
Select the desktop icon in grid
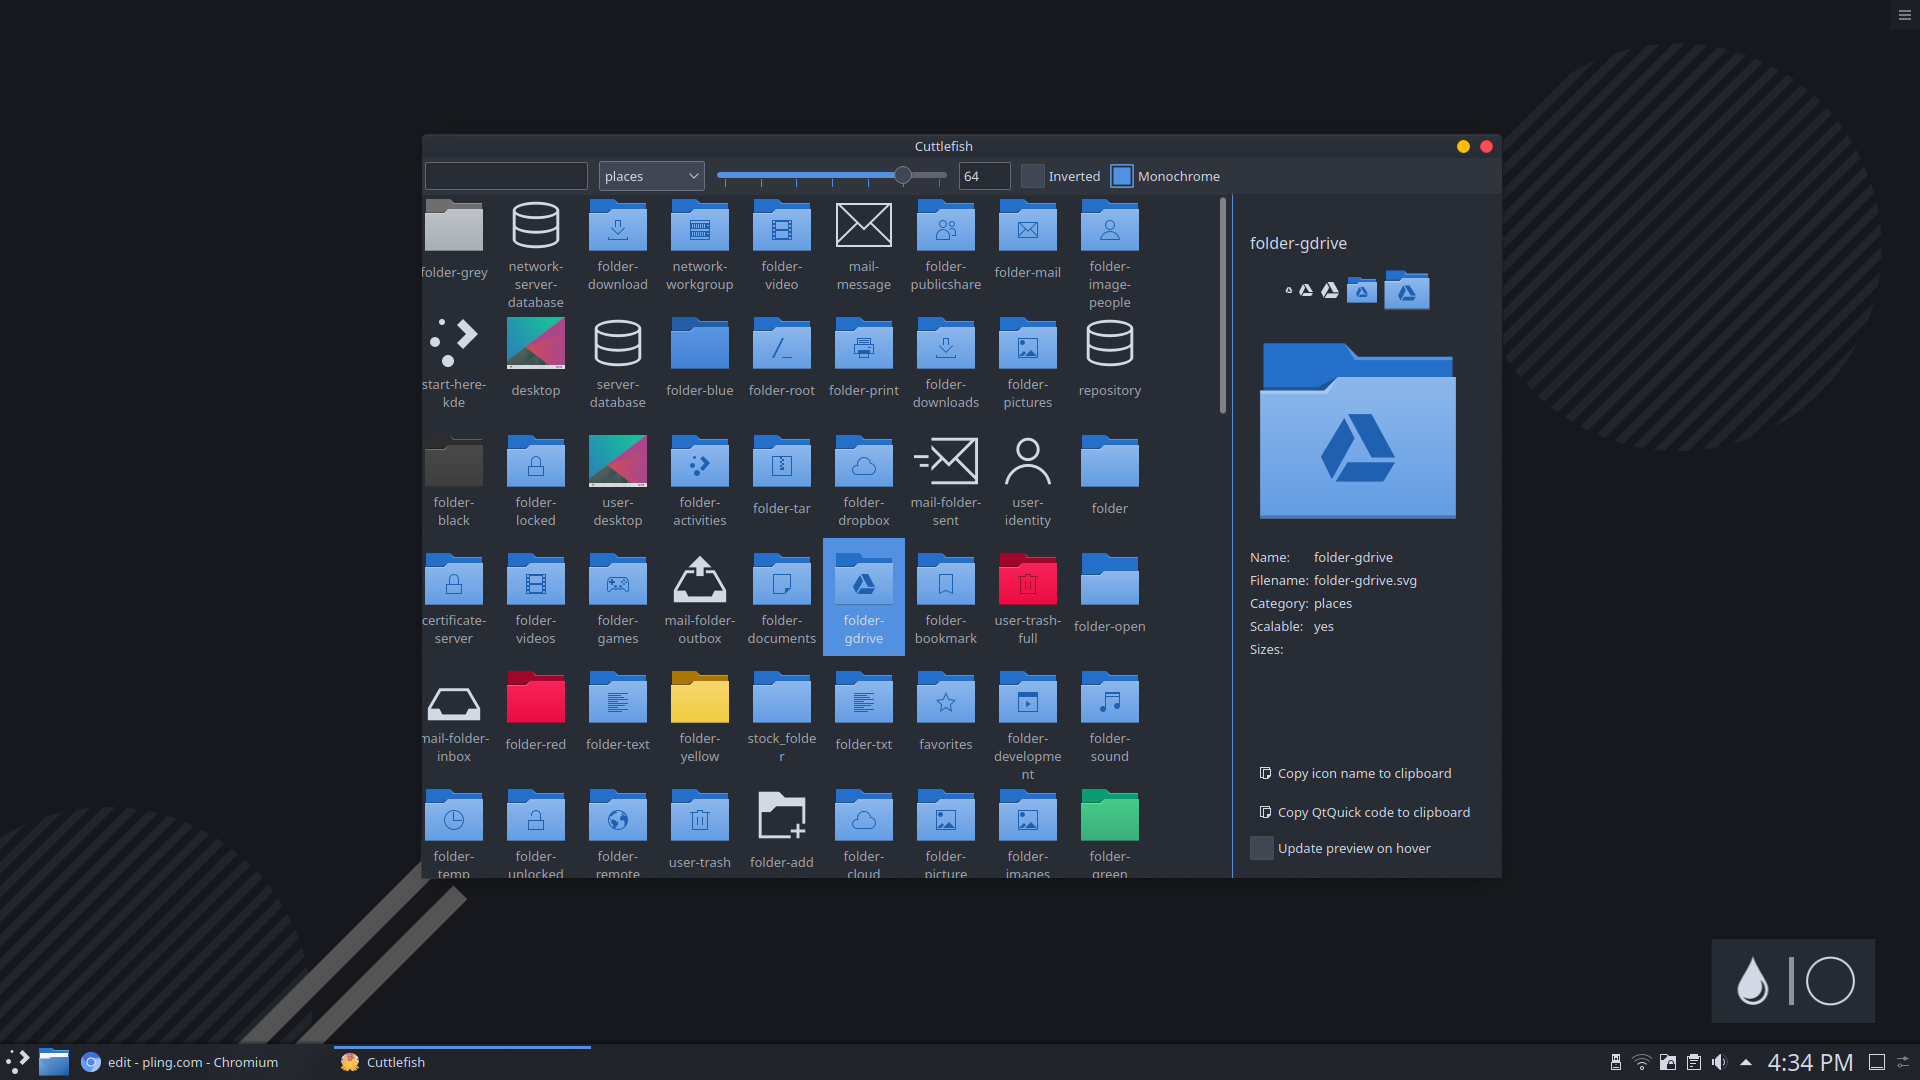(x=536, y=343)
